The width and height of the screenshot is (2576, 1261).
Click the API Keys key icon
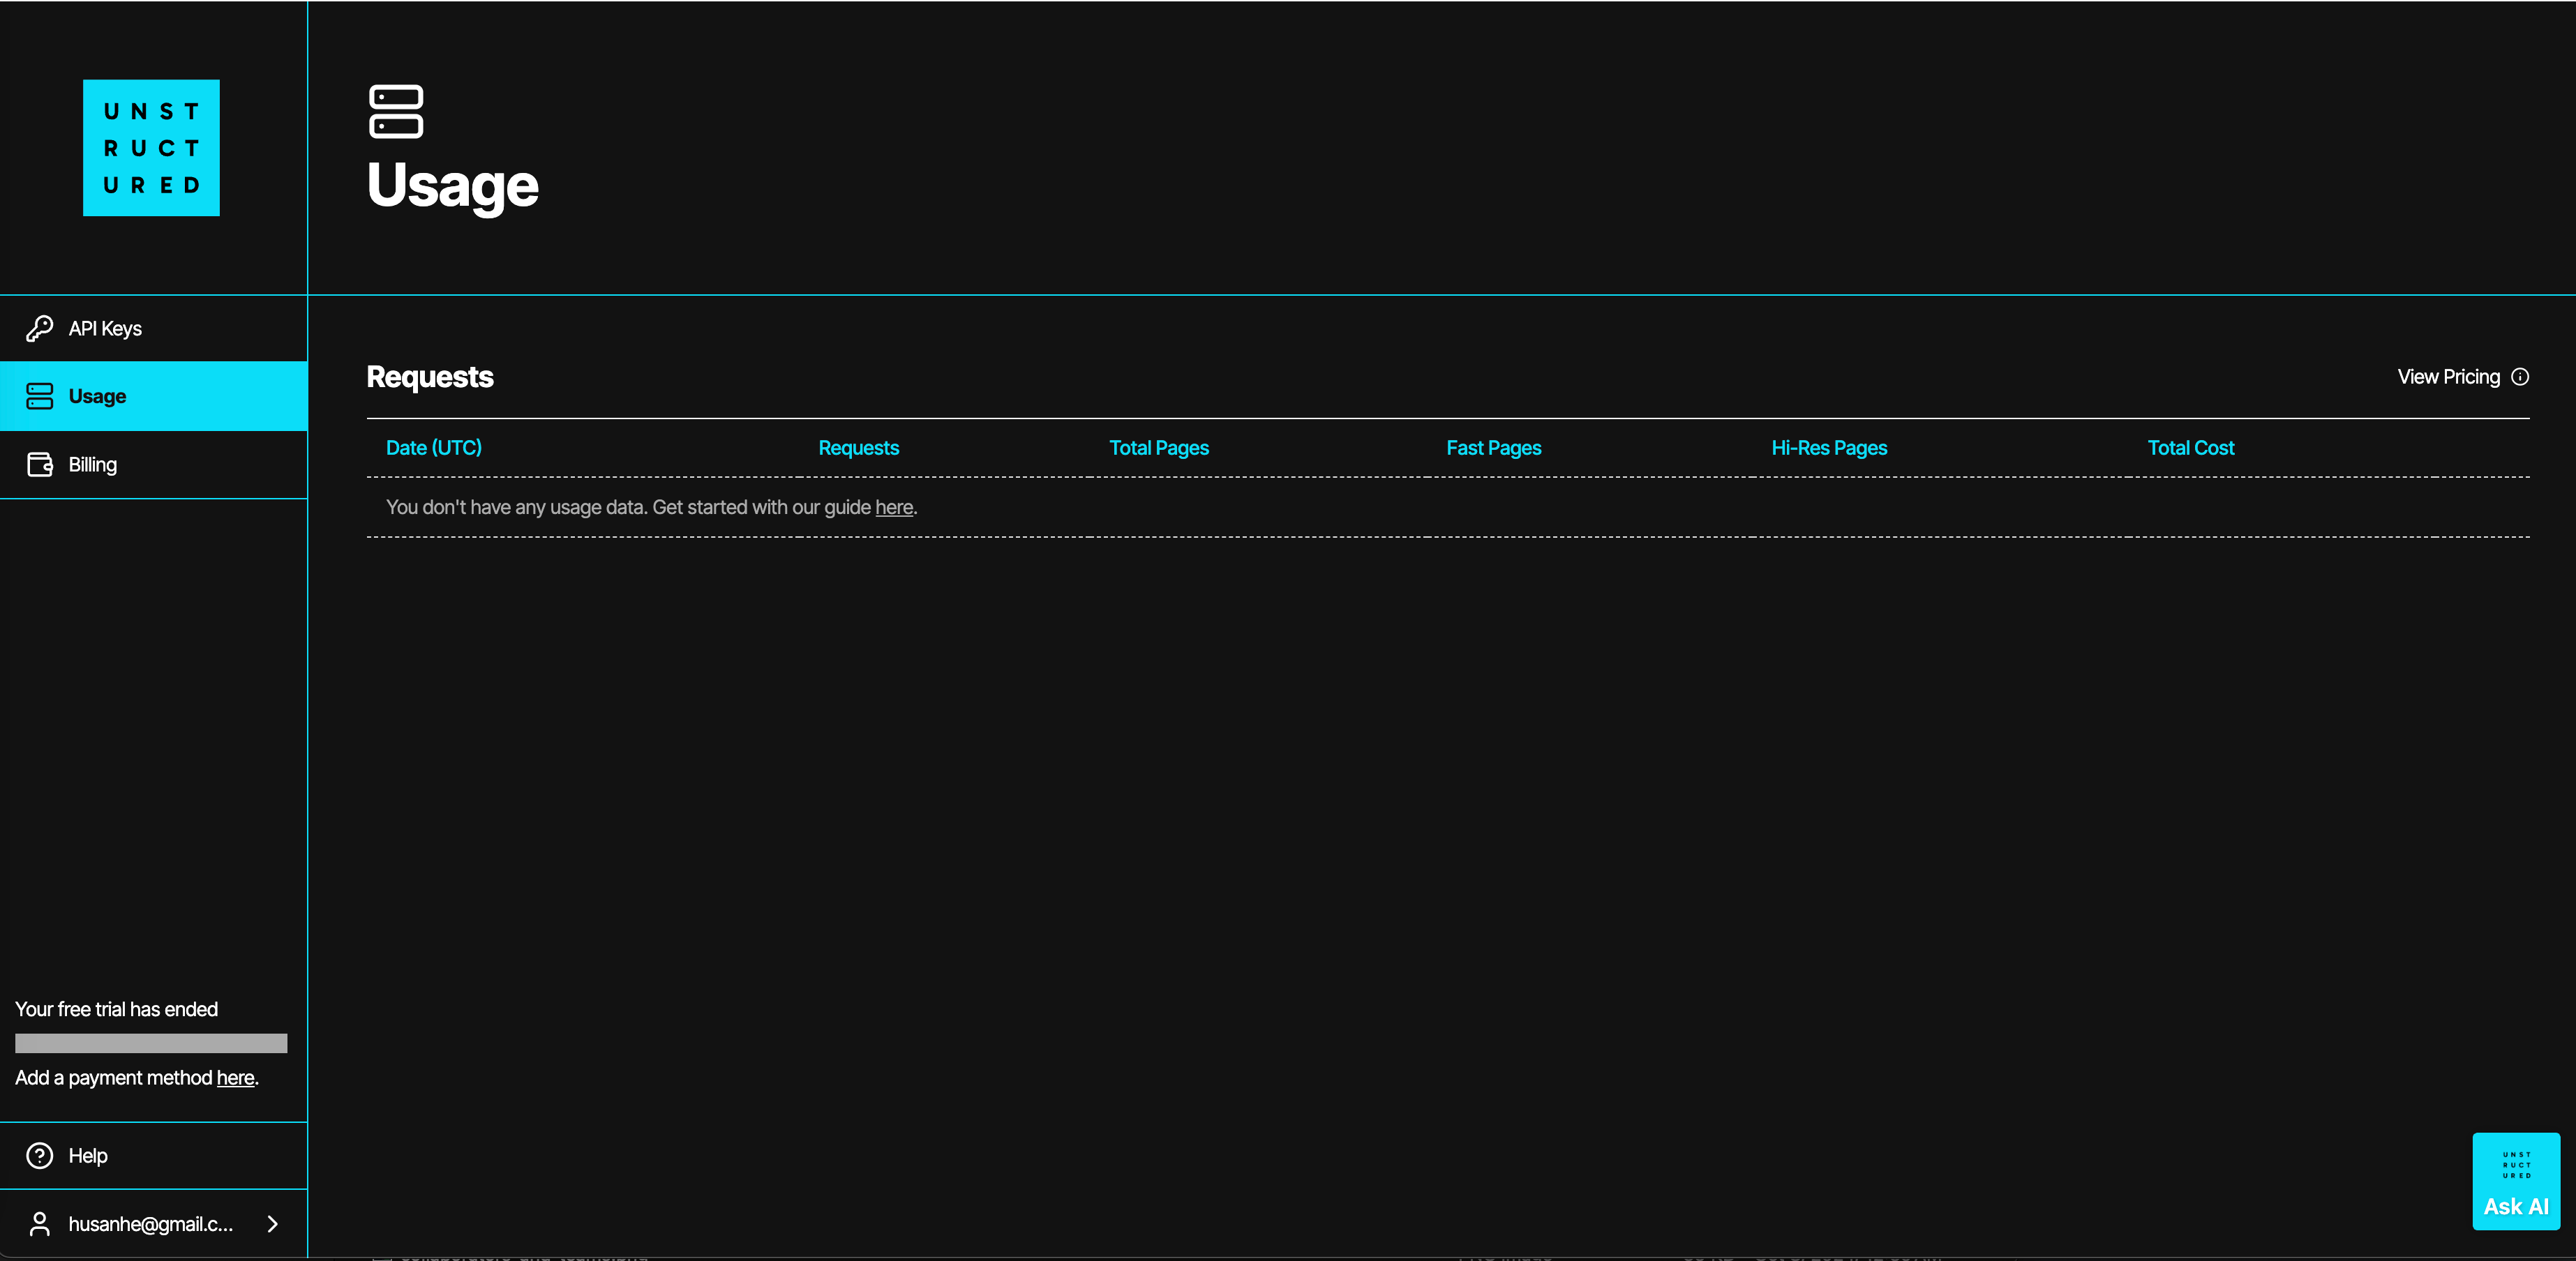pyautogui.click(x=39, y=328)
